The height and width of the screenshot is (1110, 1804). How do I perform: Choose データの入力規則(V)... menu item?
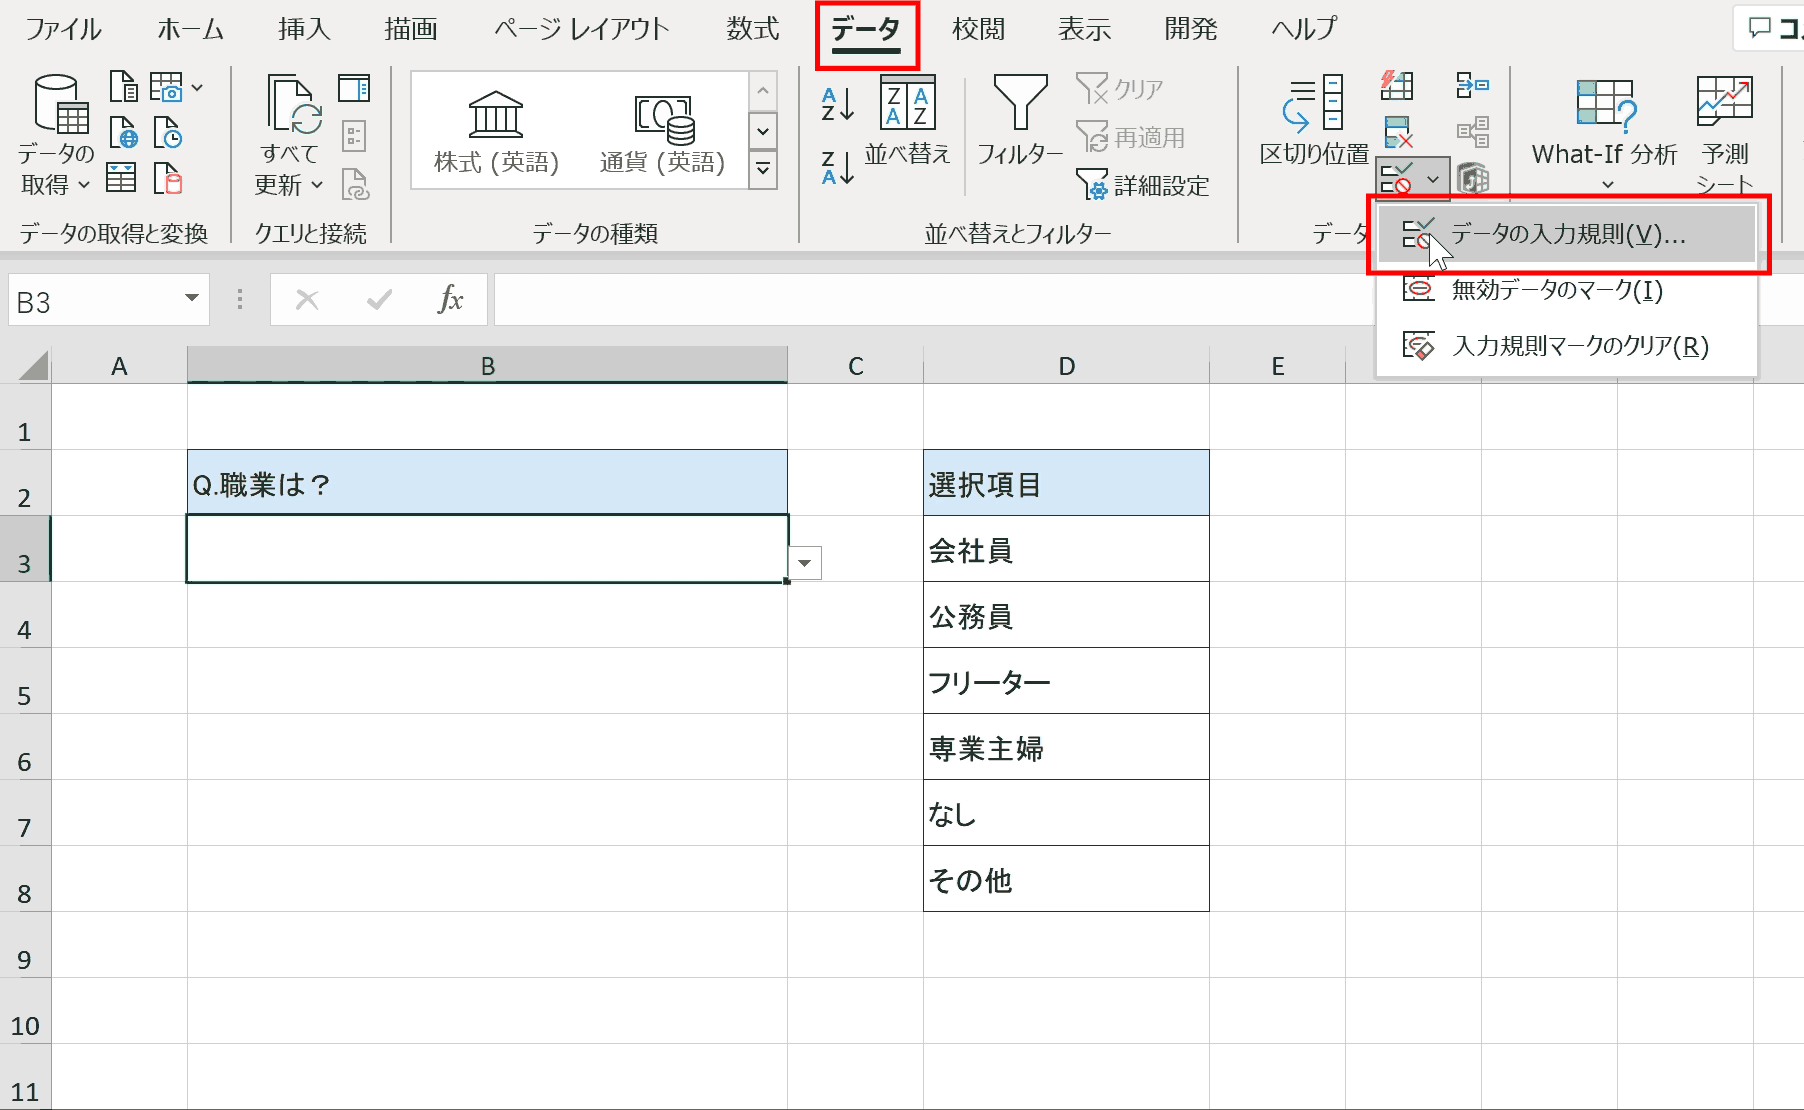[1567, 234]
